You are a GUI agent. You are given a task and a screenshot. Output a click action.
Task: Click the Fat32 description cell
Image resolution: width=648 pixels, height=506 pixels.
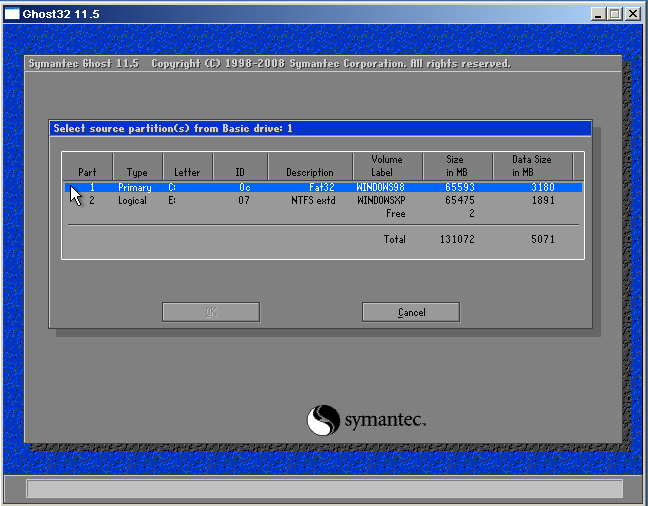322,187
